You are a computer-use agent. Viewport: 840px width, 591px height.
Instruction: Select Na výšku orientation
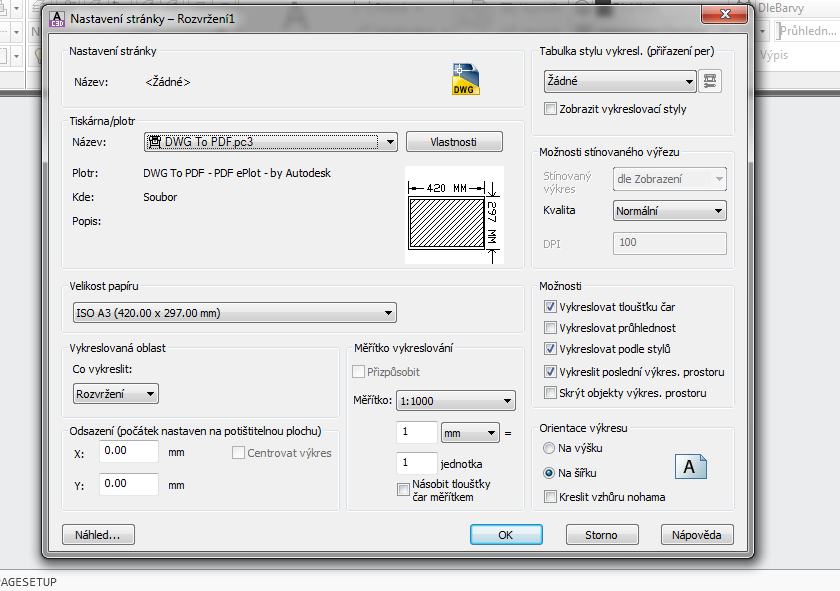548,448
